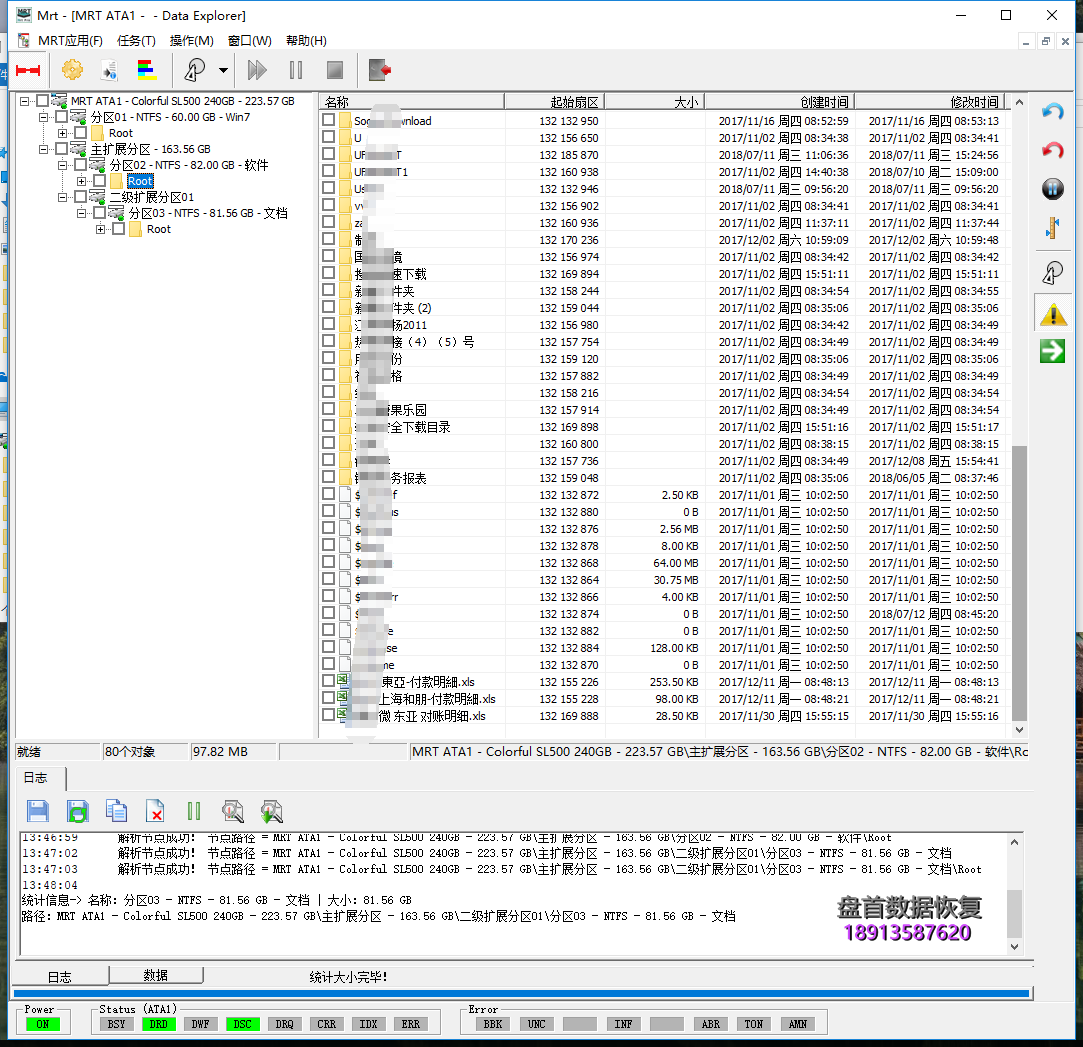
Task: Click the gear settings icon in toolbar
Action: point(72,70)
